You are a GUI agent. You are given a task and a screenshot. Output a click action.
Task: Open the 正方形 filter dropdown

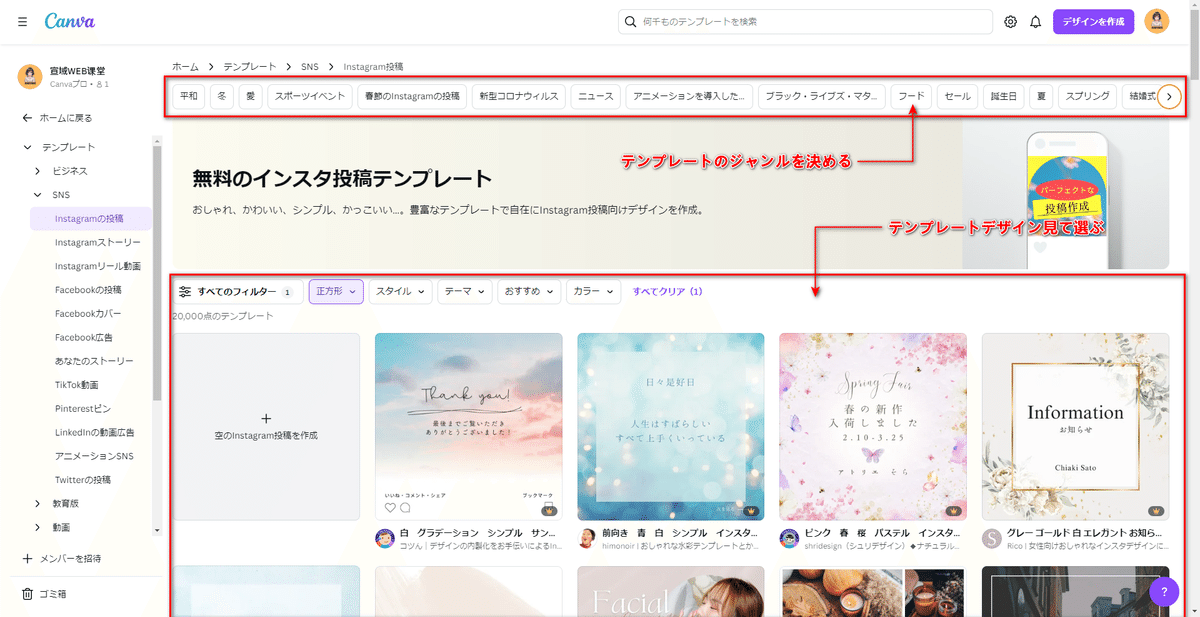click(x=336, y=292)
